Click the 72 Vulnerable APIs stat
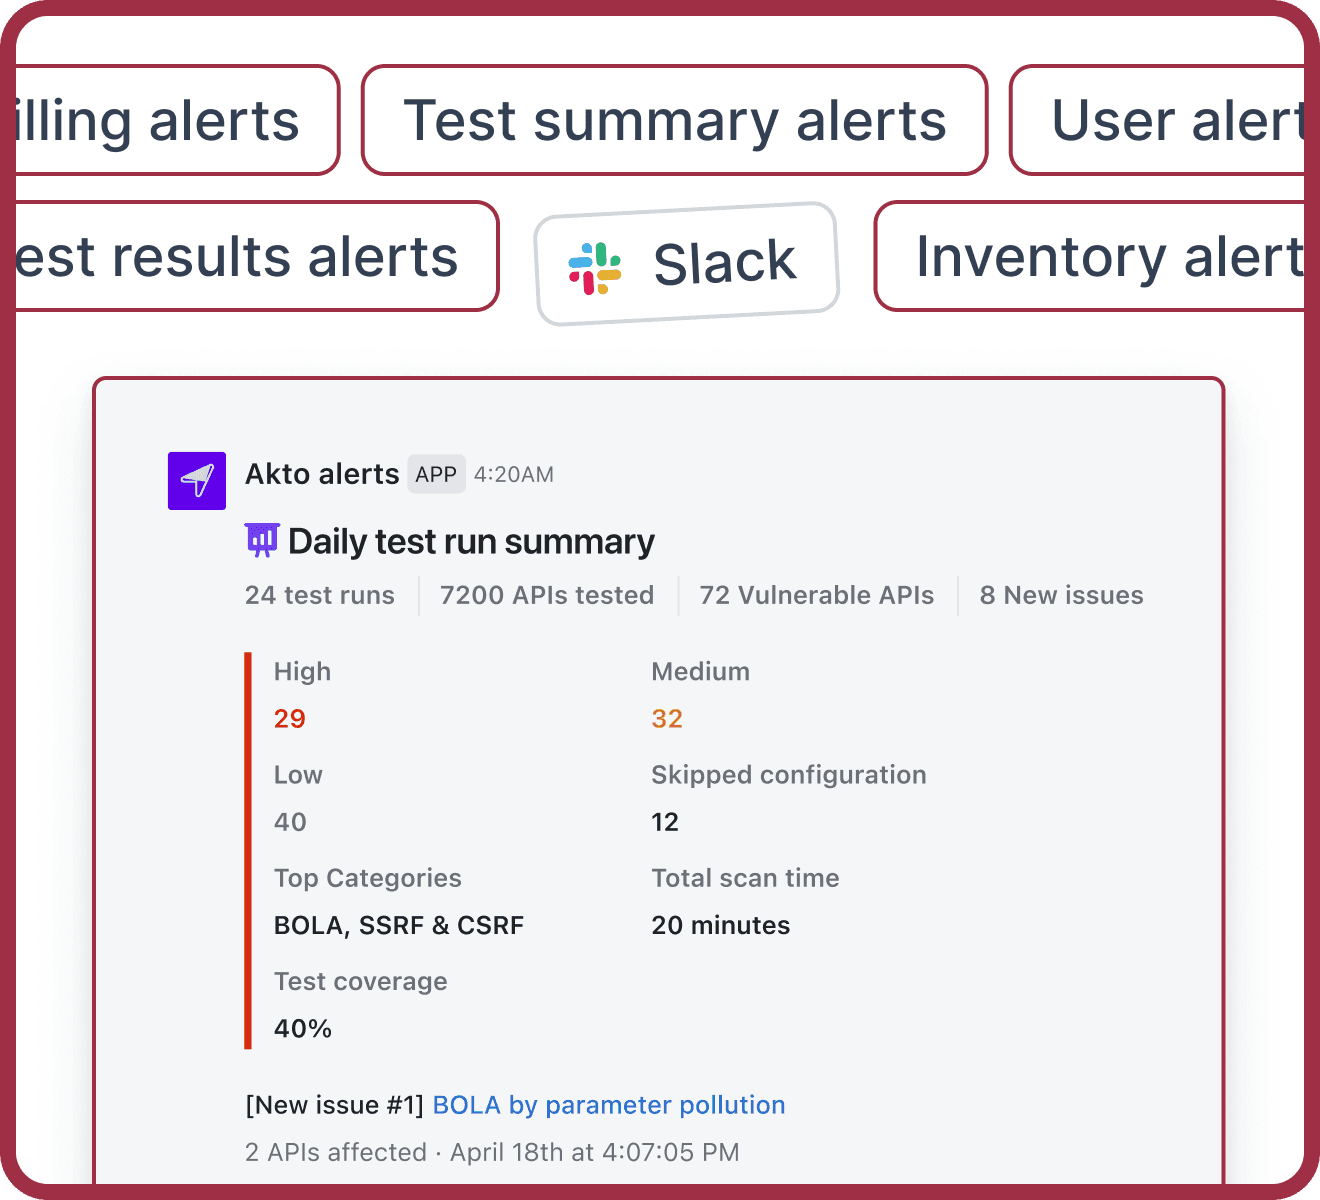1320x1200 pixels. (816, 595)
